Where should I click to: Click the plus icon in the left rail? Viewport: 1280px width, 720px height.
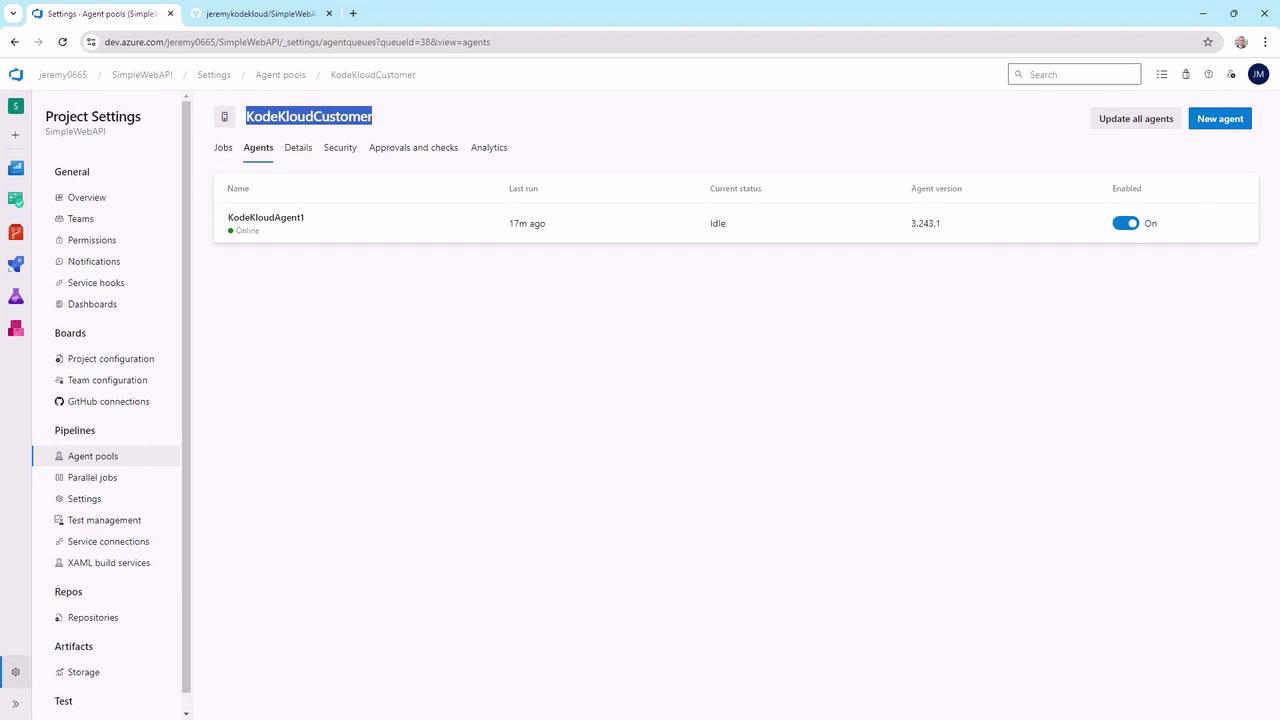[15, 135]
